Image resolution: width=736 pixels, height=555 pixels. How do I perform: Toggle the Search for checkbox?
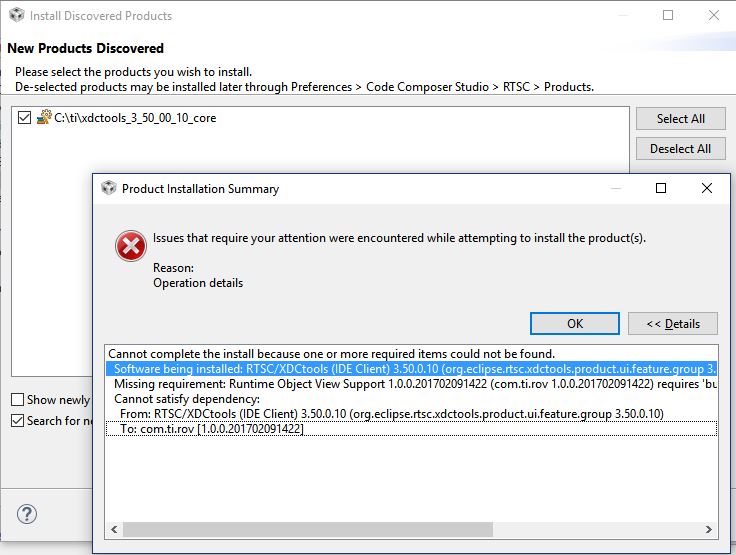pyautogui.click(x=17, y=420)
